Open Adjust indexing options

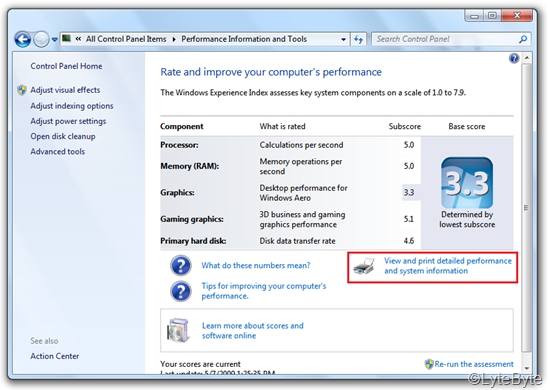pyautogui.click(x=72, y=106)
